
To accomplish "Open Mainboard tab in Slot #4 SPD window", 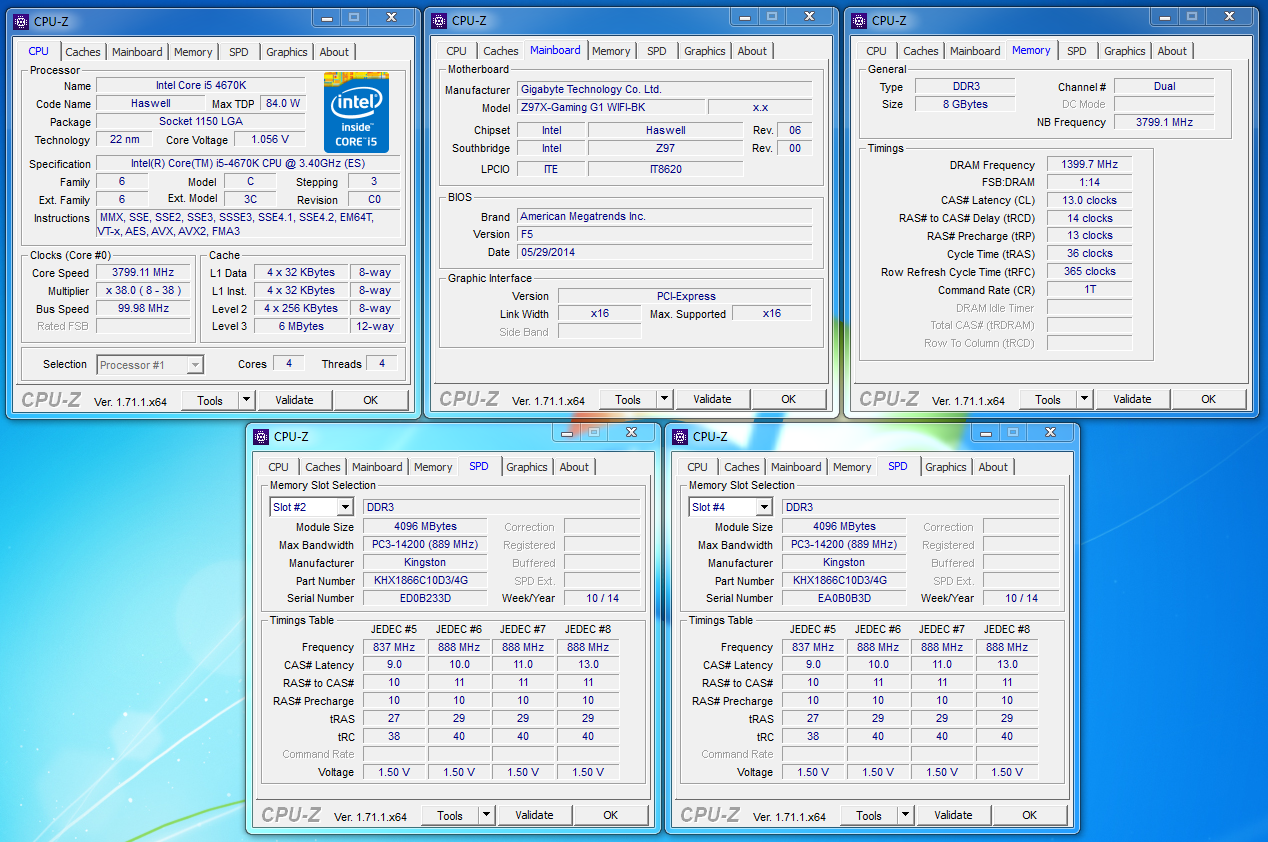I will pyautogui.click(x=796, y=467).
